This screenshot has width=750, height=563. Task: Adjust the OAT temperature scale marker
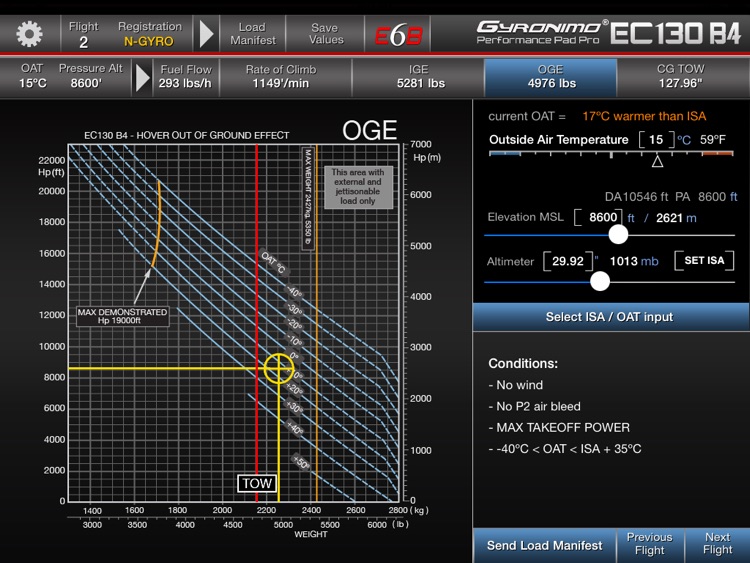[657, 161]
